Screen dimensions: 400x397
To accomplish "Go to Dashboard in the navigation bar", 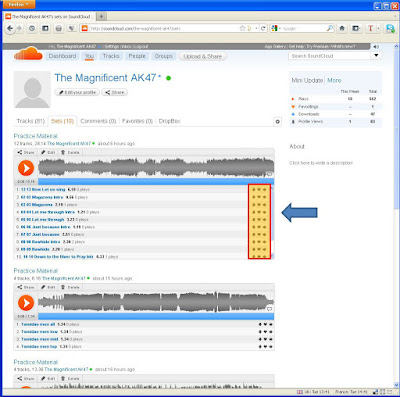I will coord(62,56).
